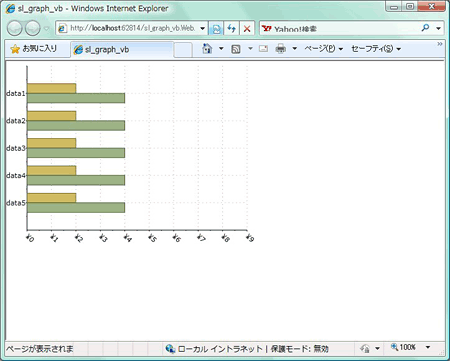Click the Print icon
Viewport: 450px width, 361px height.
click(x=281, y=49)
